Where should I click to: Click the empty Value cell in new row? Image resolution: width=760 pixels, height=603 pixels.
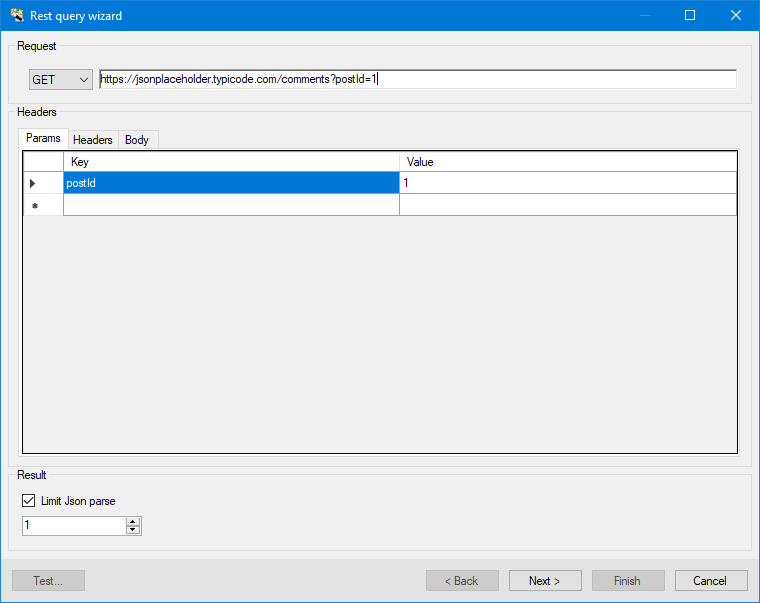tap(567, 205)
